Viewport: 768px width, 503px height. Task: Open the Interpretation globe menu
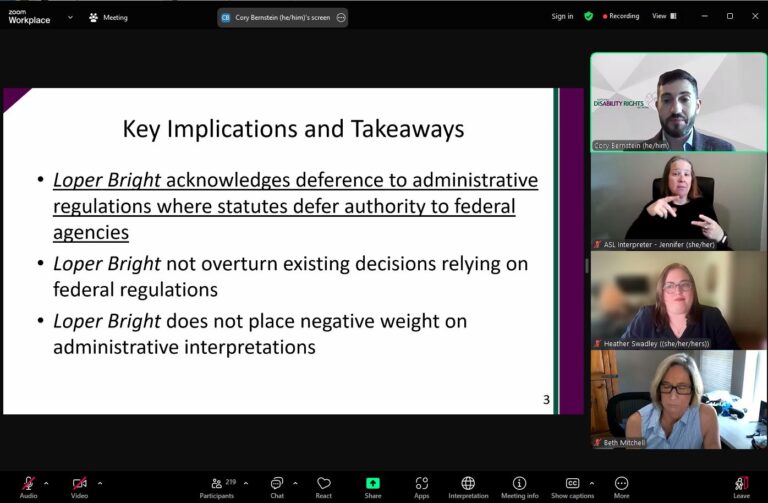pos(467,486)
